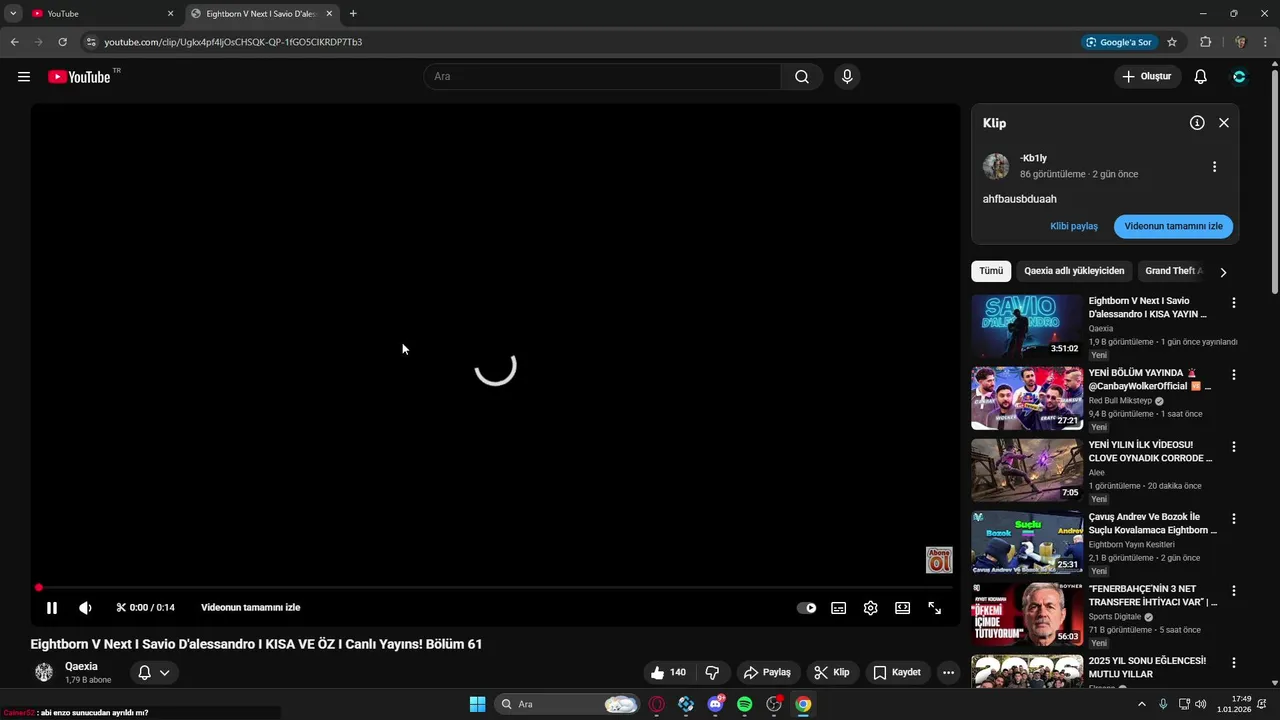Toggle subtitles on the player
Image resolution: width=1280 pixels, height=720 pixels.
(x=839, y=608)
